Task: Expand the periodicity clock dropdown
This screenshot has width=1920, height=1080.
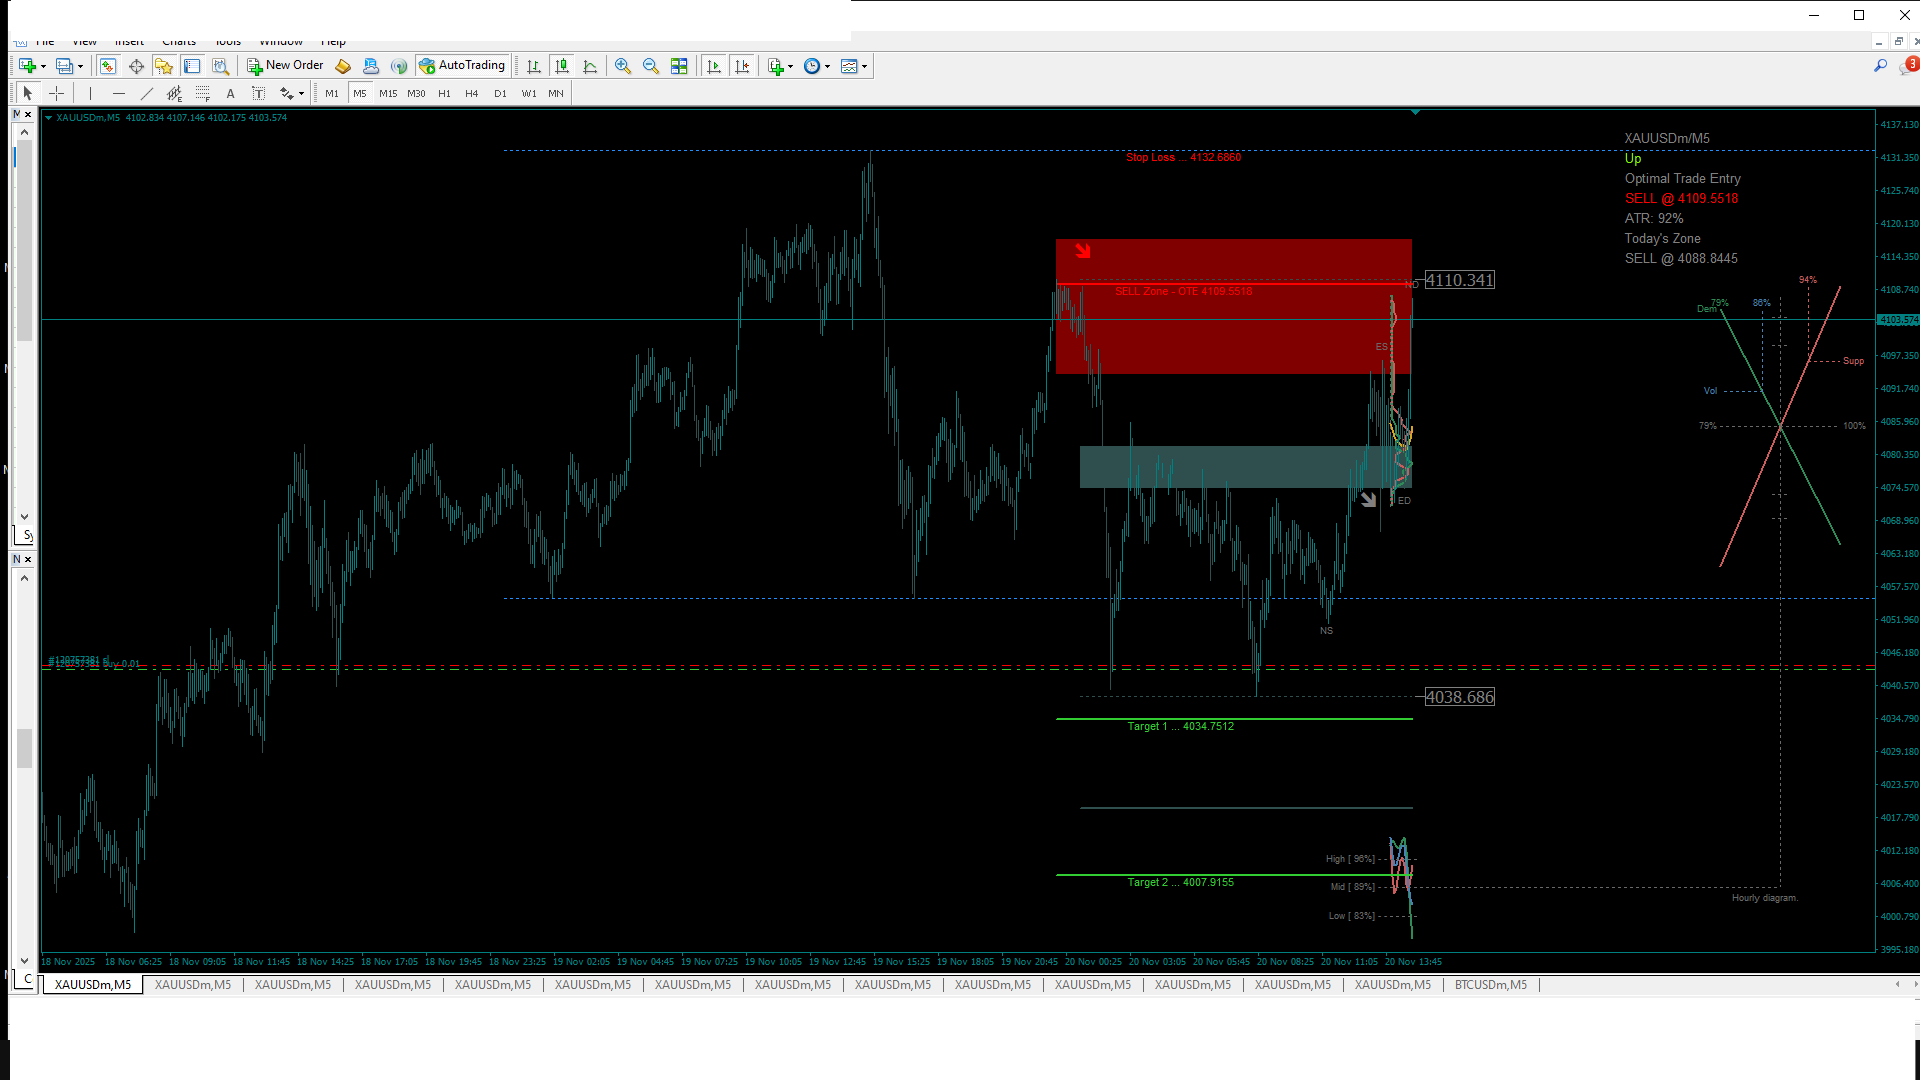Action: pos(827,66)
